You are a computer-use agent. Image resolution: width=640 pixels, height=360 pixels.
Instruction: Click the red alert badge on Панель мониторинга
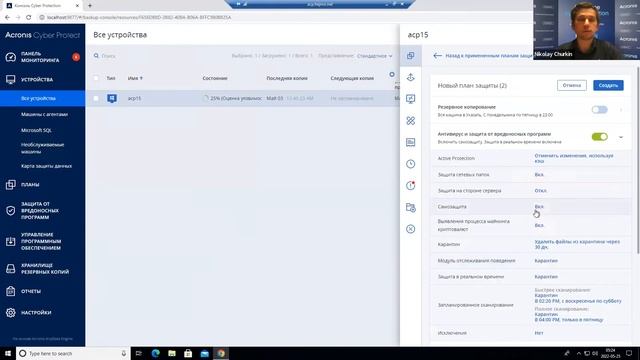coord(76,57)
